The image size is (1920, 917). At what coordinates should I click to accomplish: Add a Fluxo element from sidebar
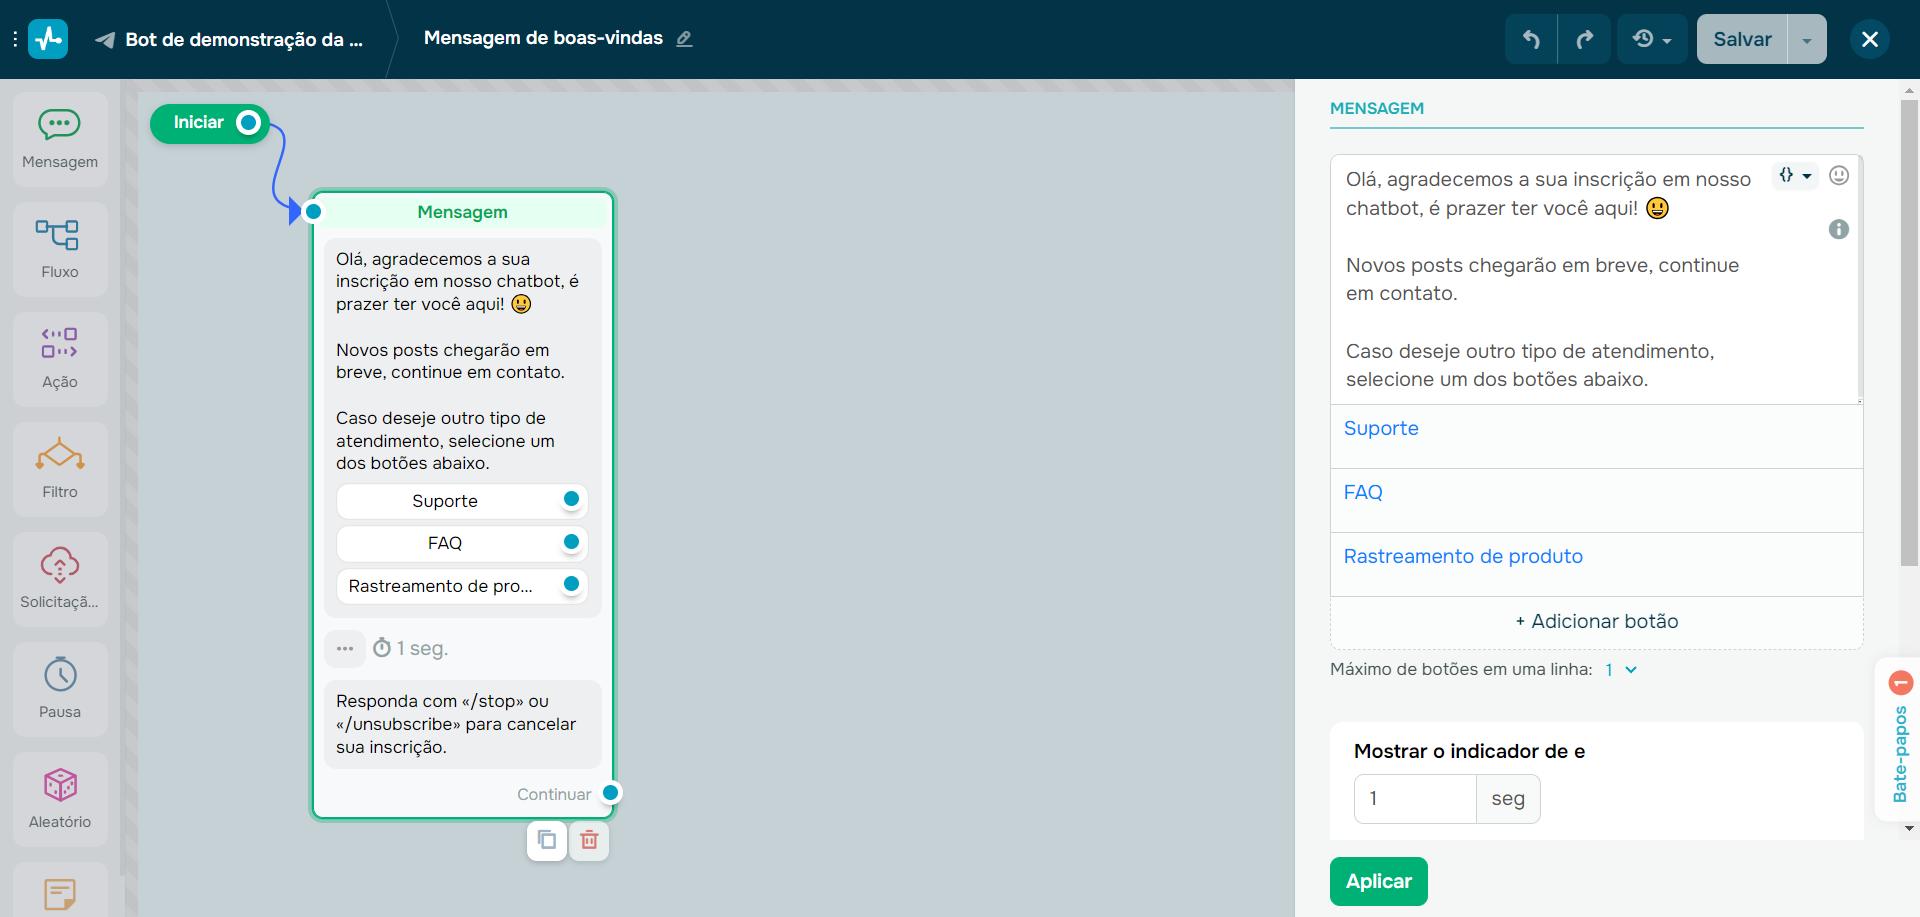(x=60, y=249)
